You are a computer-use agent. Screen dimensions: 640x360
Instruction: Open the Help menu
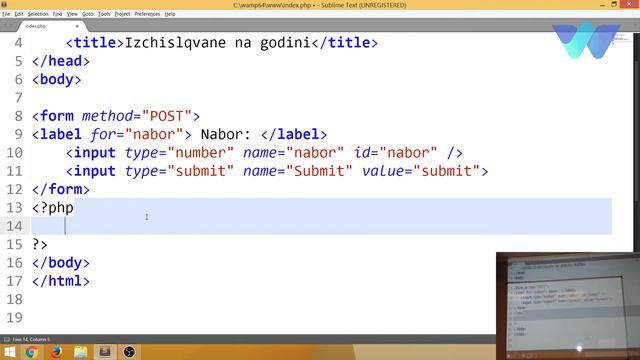coord(170,14)
